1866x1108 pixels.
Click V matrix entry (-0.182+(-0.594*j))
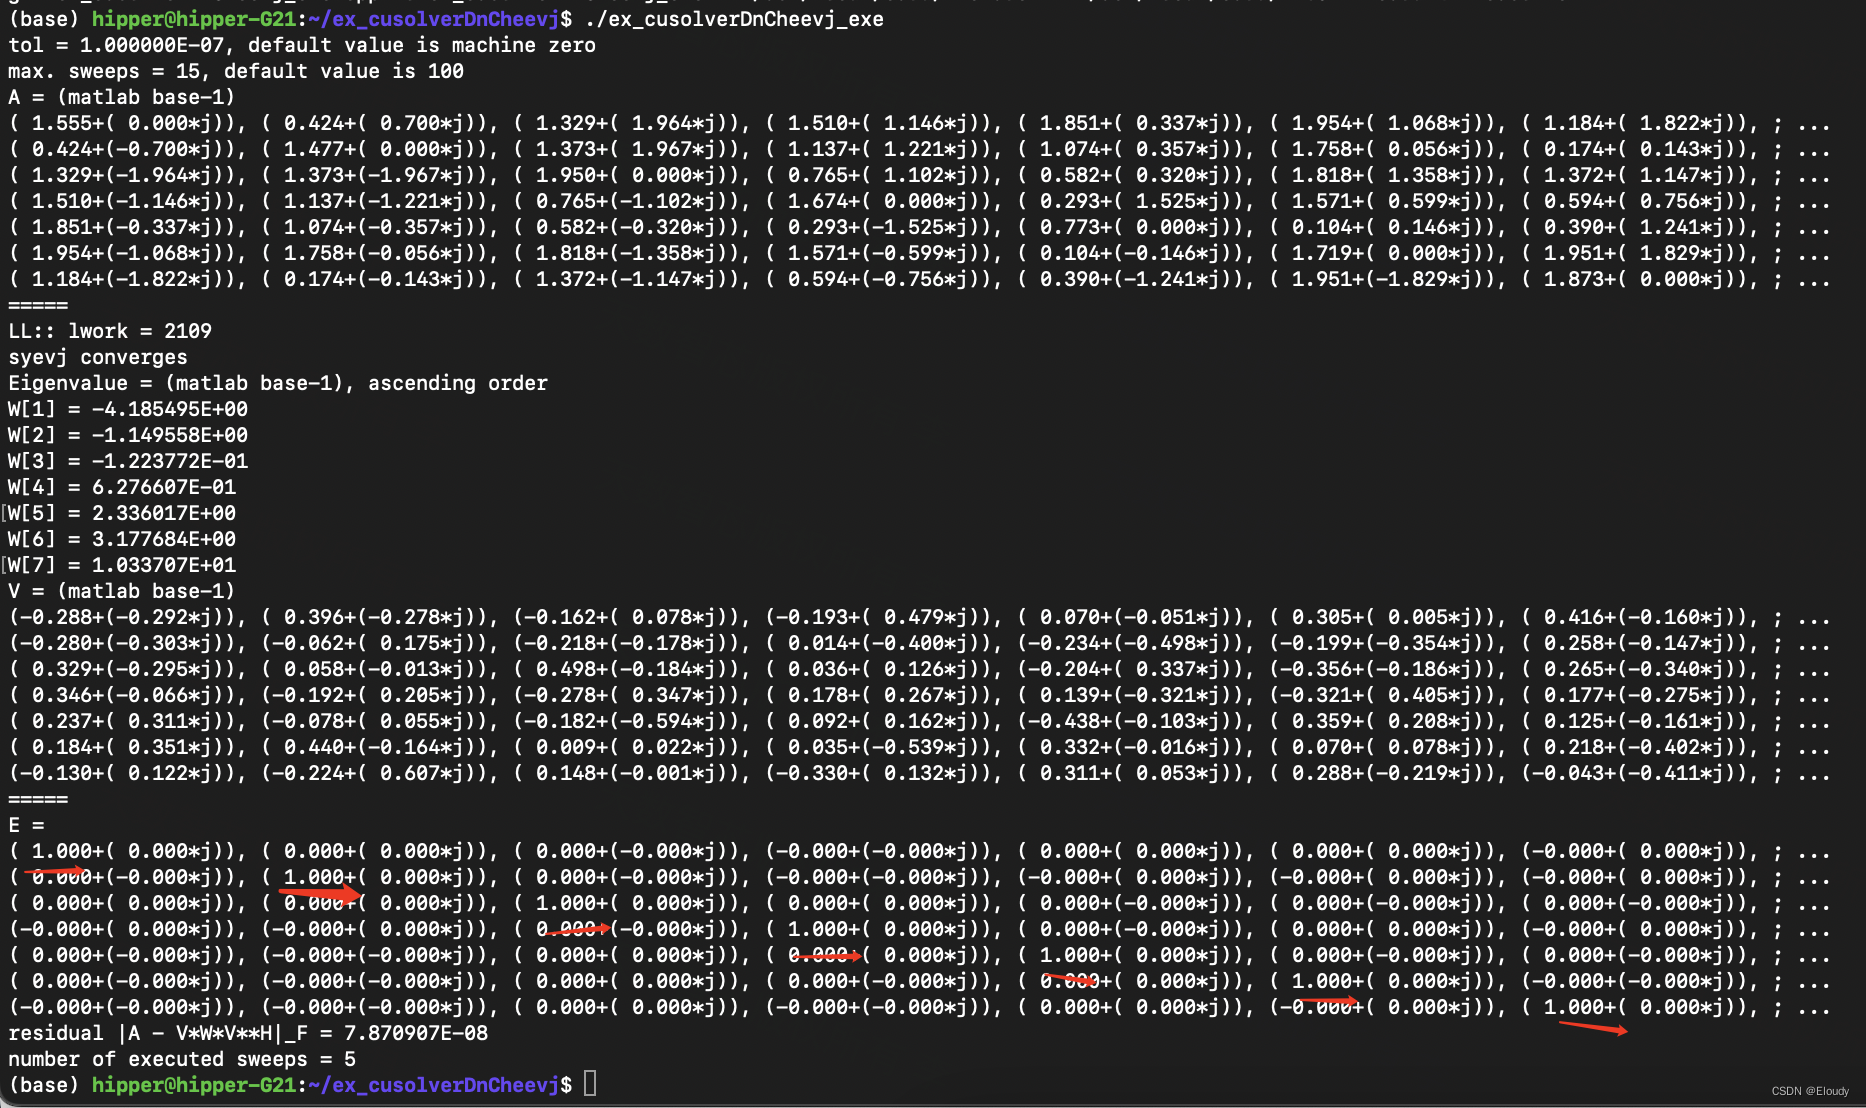pos(632,721)
